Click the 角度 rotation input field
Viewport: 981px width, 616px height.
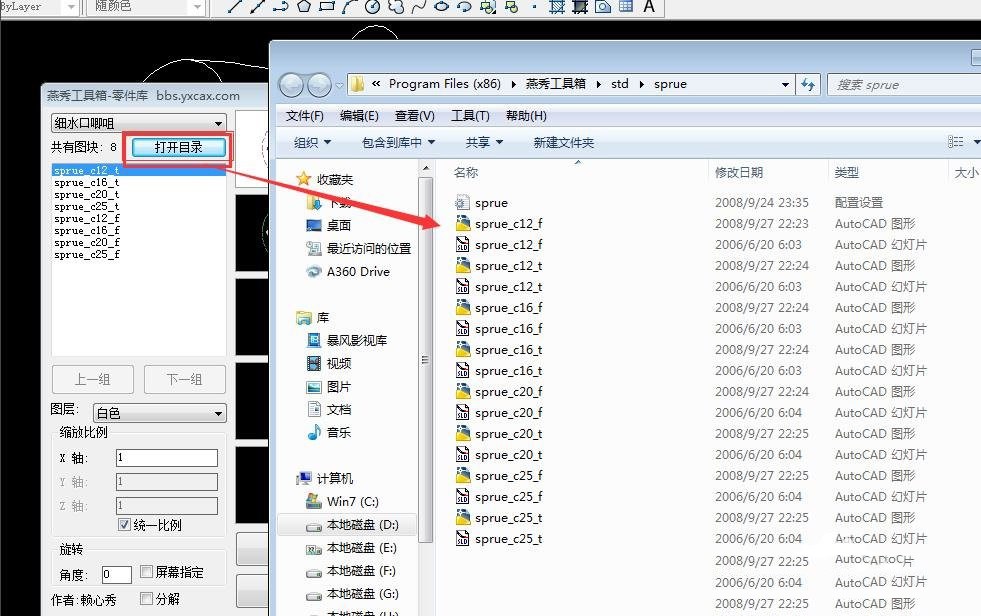coord(116,574)
